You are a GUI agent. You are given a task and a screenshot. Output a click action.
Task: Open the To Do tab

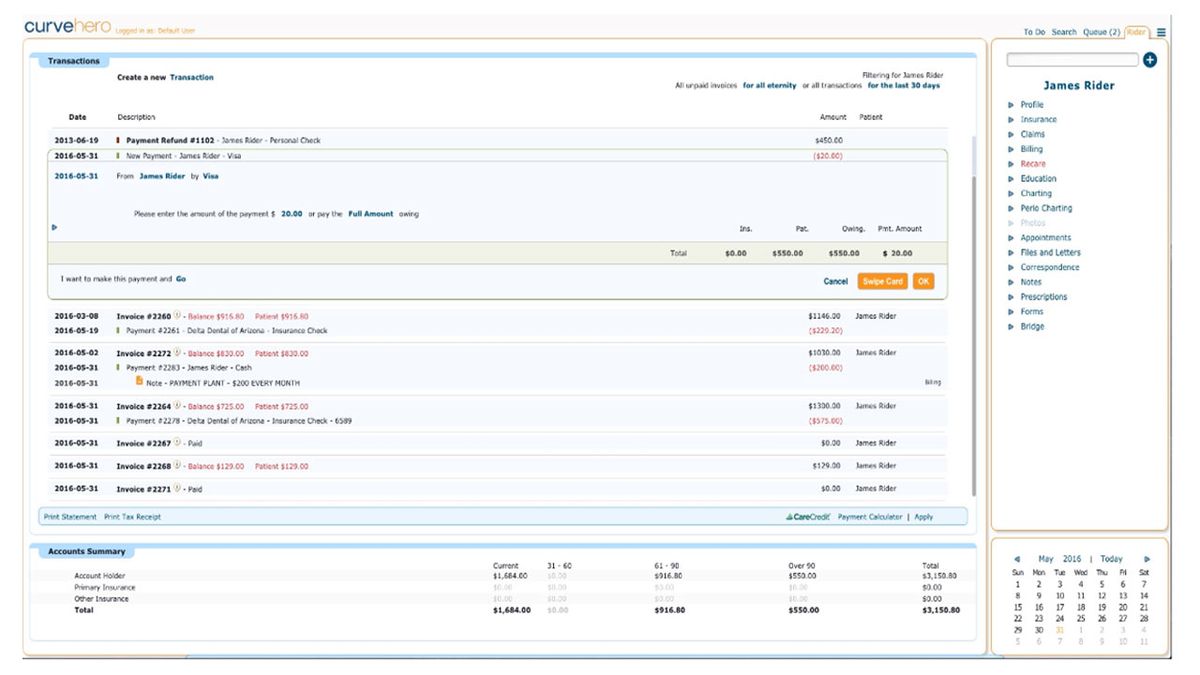1034,32
